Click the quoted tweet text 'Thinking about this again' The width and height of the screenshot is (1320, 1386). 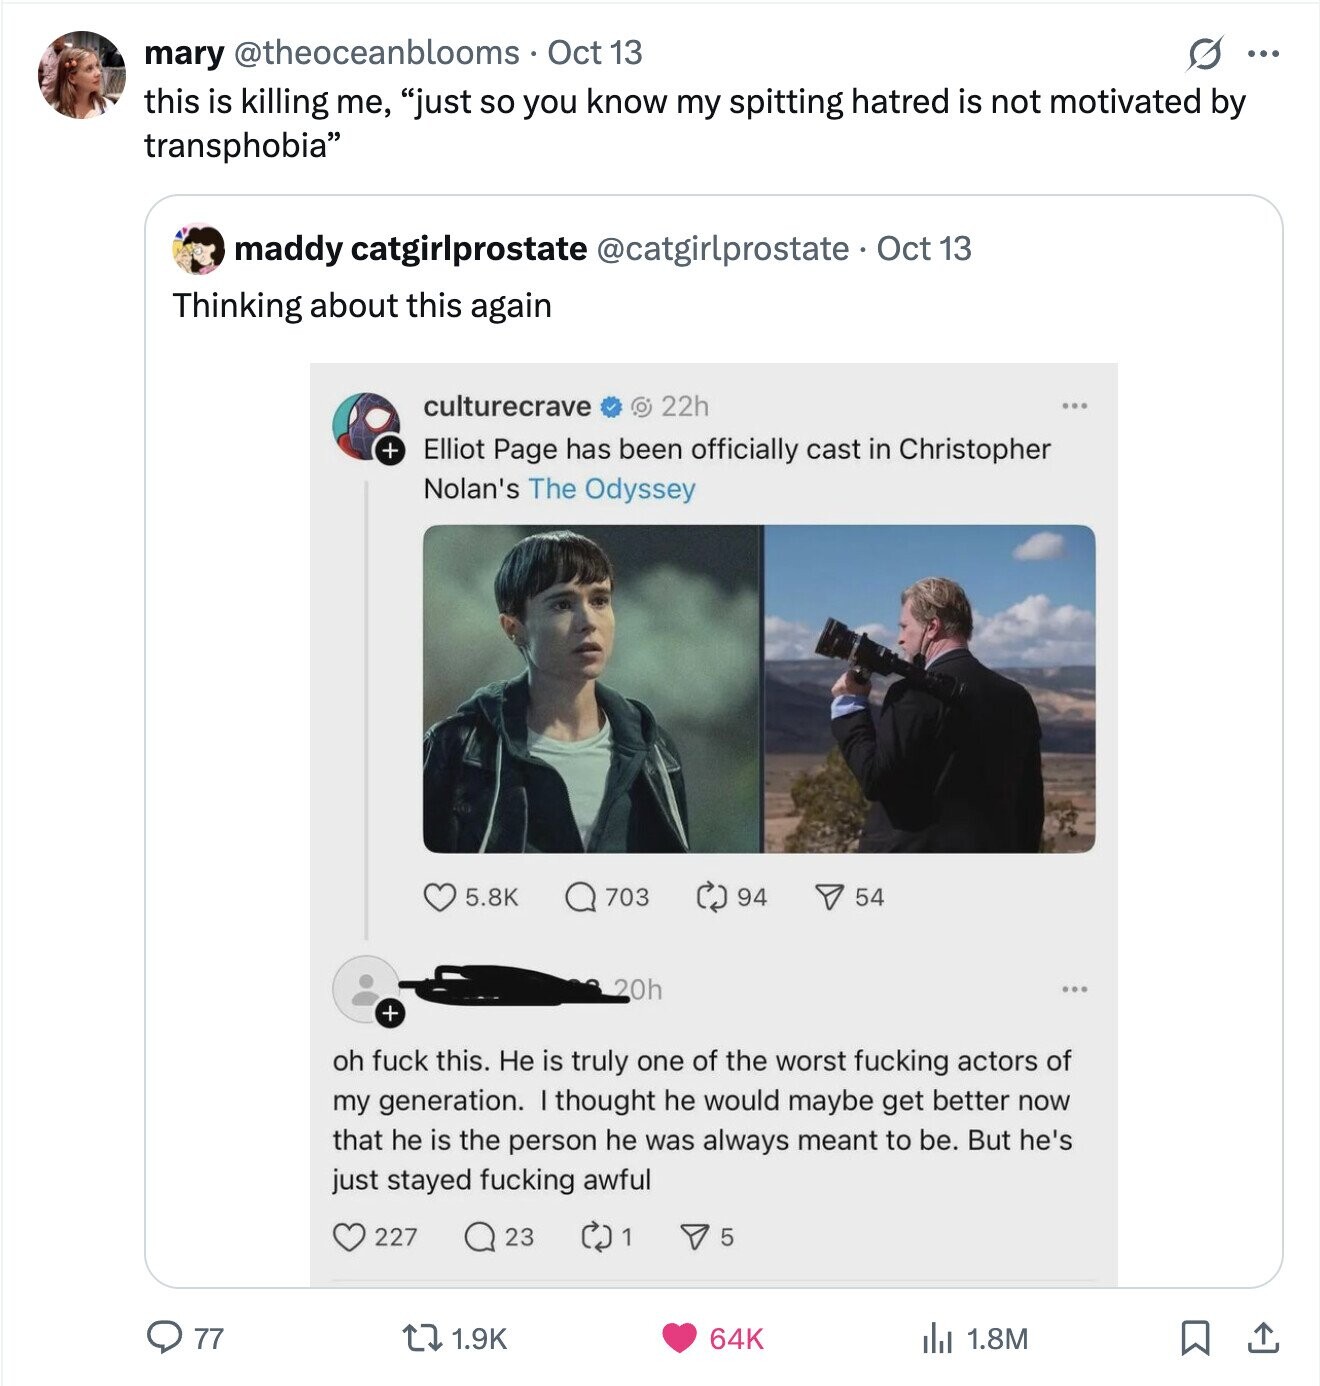coord(362,305)
